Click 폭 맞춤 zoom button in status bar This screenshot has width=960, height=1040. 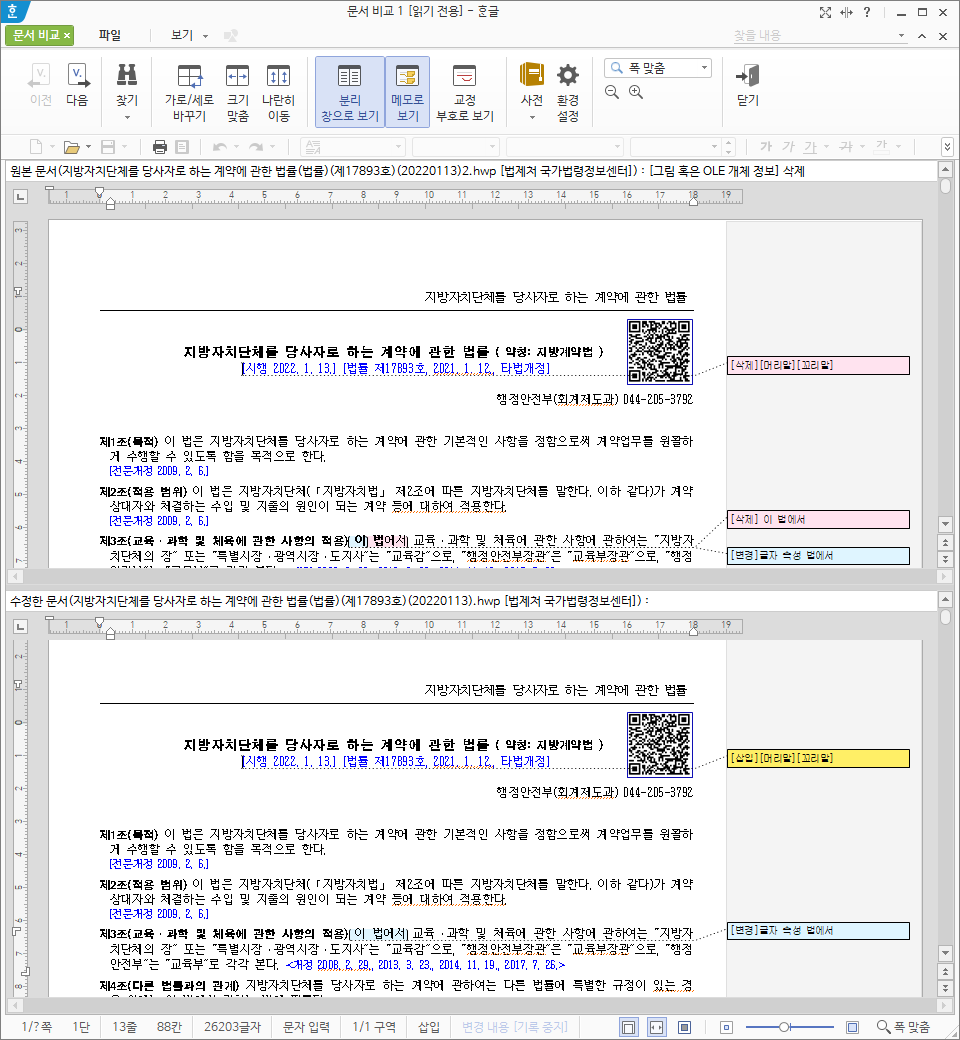(x=904, y=1027)
